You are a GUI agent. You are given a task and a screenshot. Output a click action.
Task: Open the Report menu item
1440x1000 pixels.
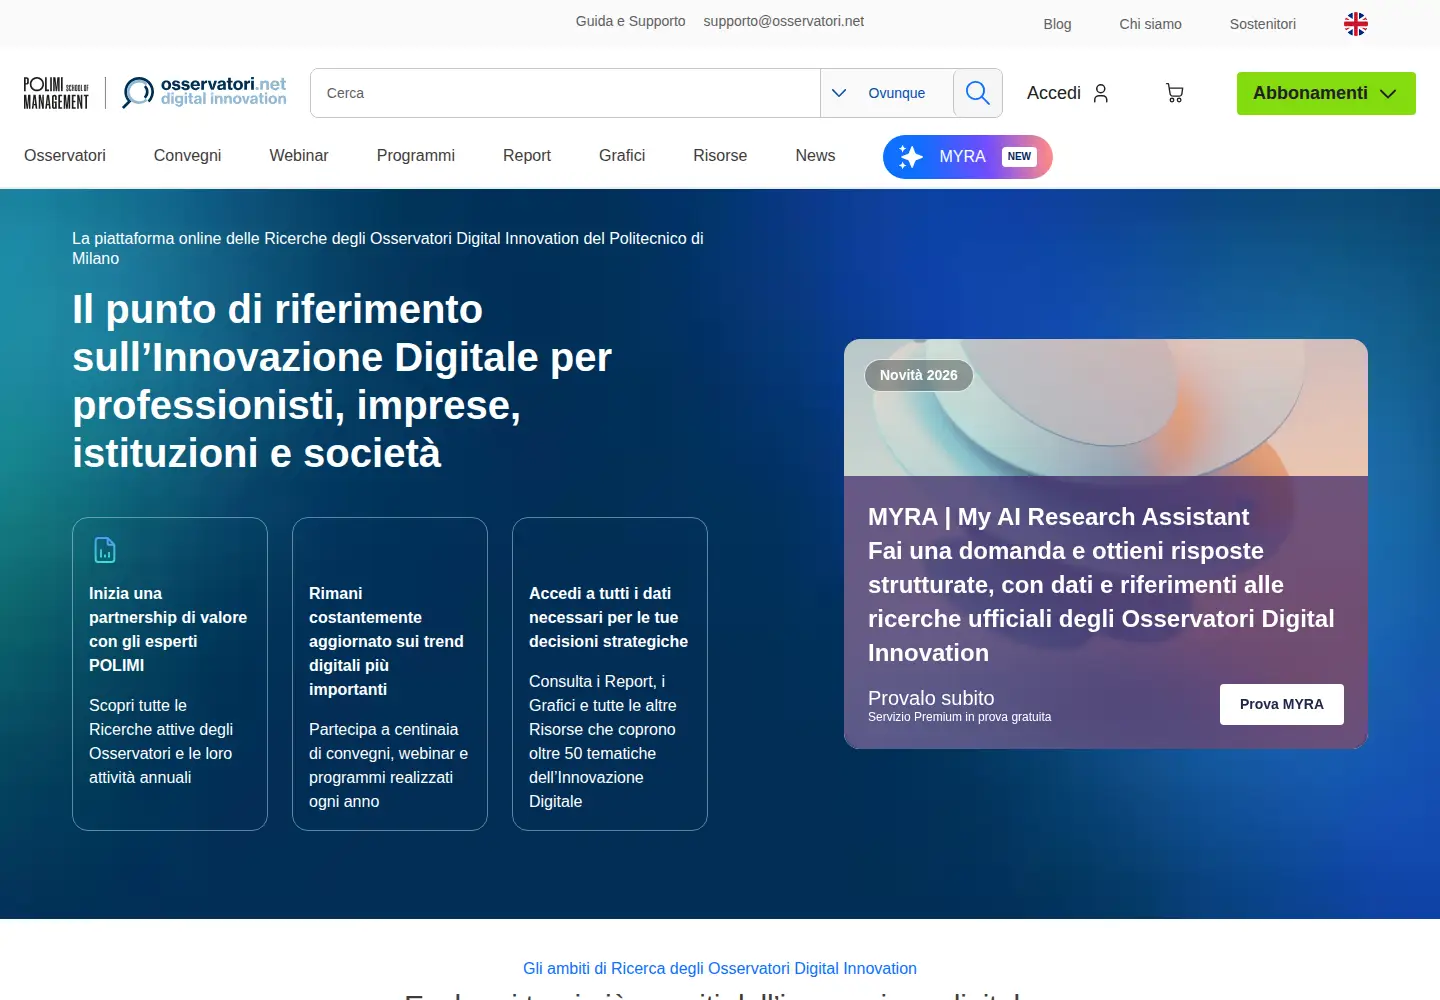[527, 156]
